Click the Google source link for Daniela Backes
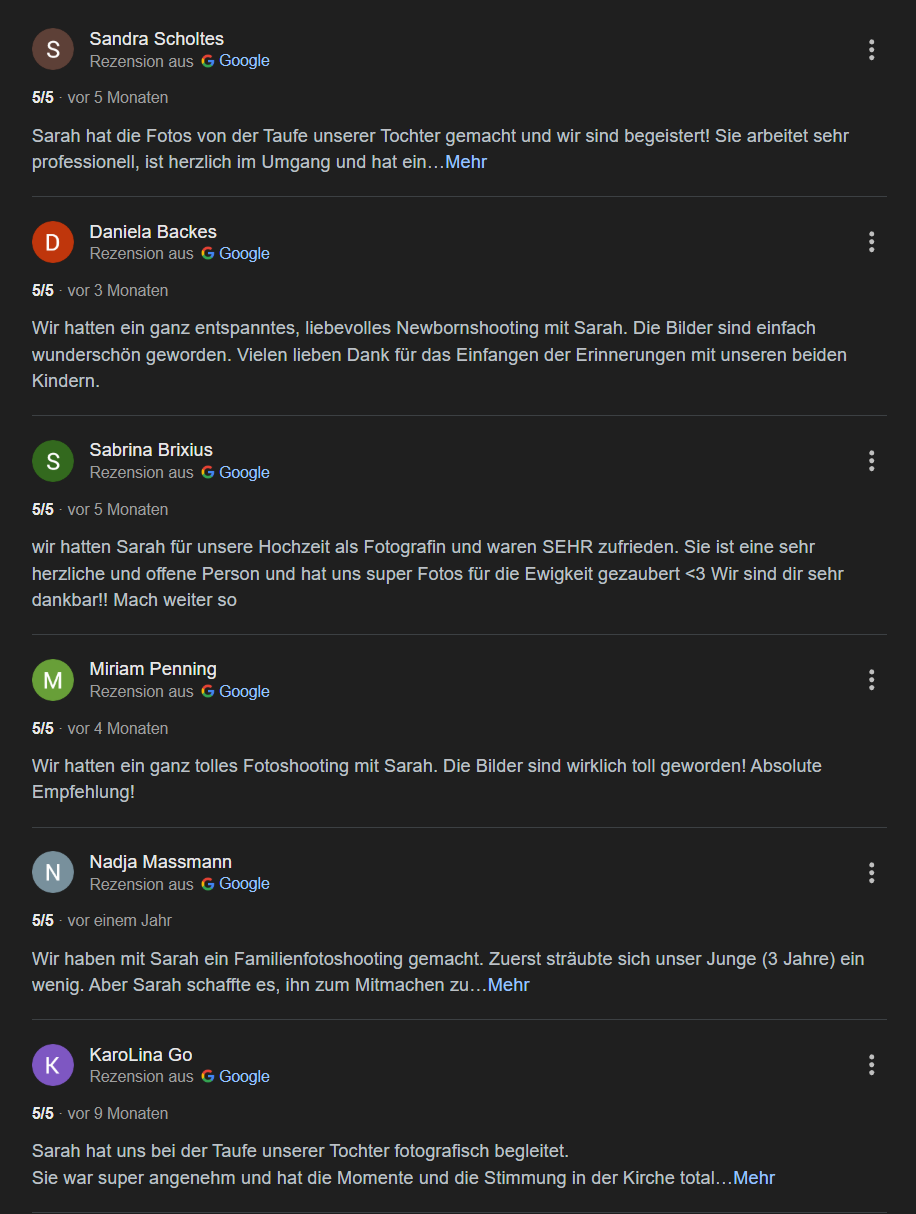 (243, 254)
